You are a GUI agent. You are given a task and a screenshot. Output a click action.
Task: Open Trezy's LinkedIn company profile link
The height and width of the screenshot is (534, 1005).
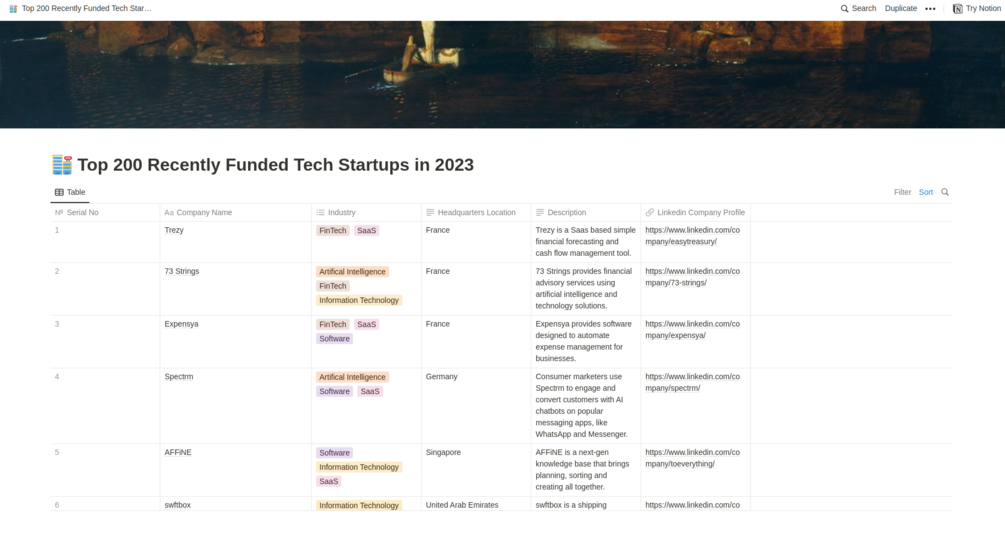click(x=692, y=236)
